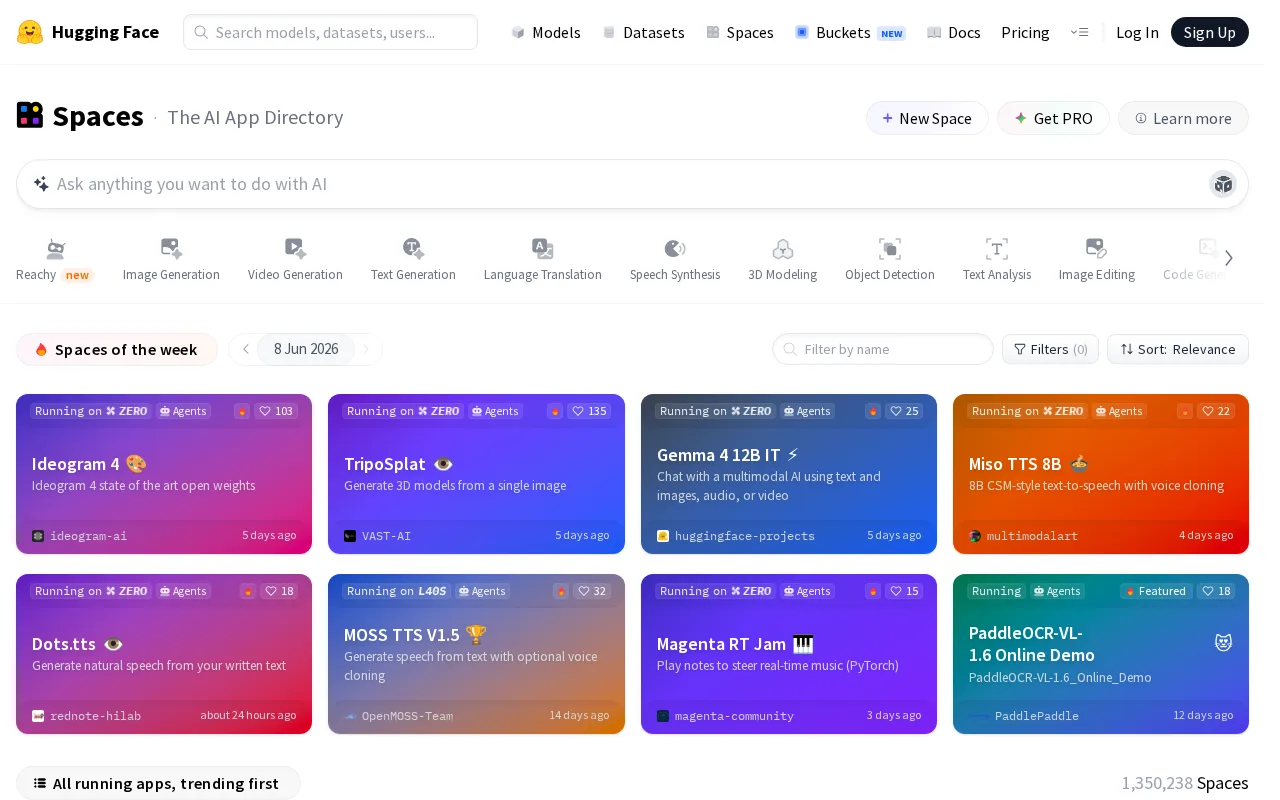Click the Sign Up button
This screenshot has width=1280, height=800.
1210,32
